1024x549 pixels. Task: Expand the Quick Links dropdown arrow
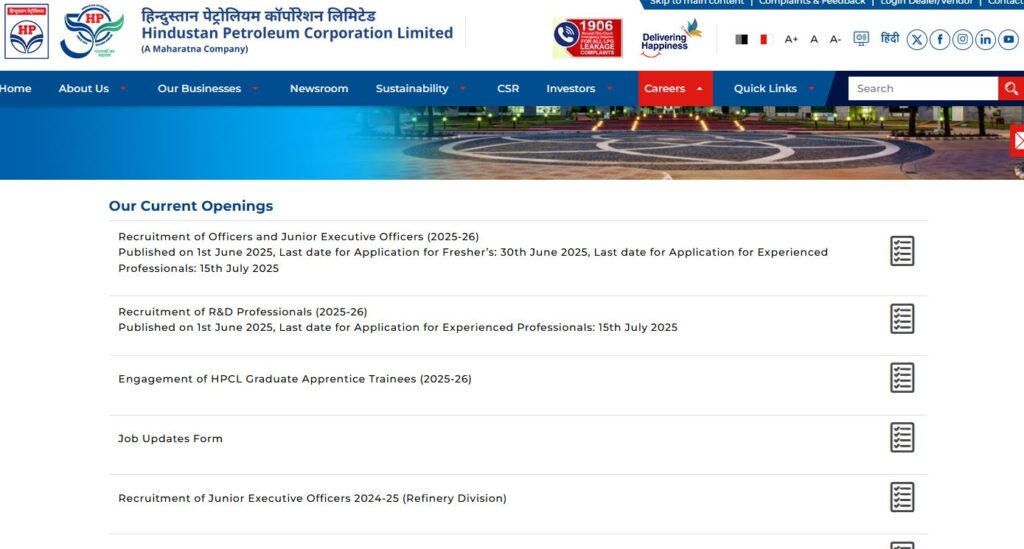click(811, 88)
